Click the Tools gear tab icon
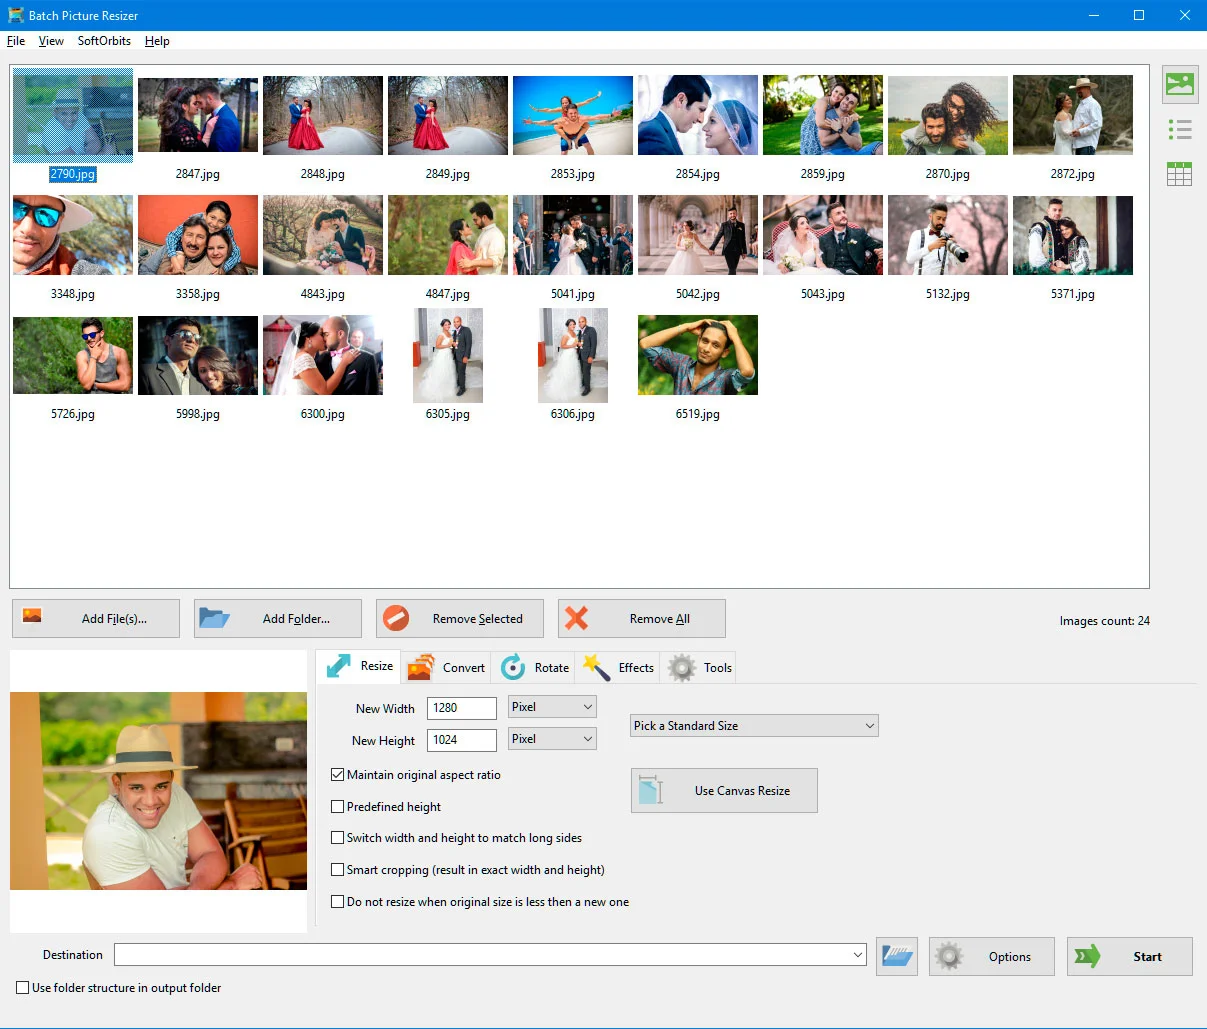Screen dimensions: 1207x1029 pos(682,667)
